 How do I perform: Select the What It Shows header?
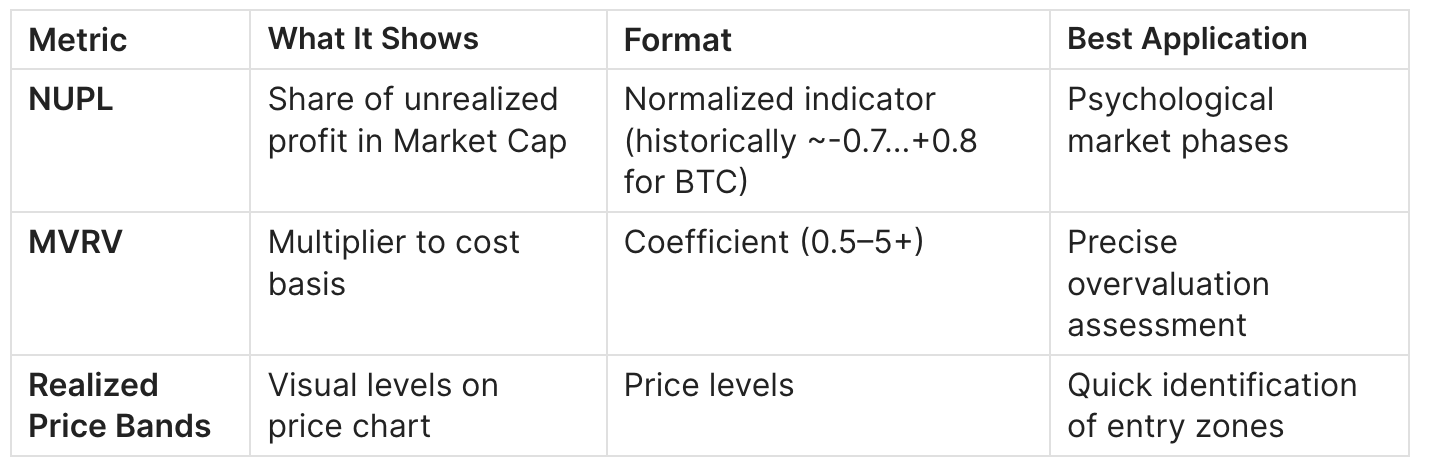(373, 38)
